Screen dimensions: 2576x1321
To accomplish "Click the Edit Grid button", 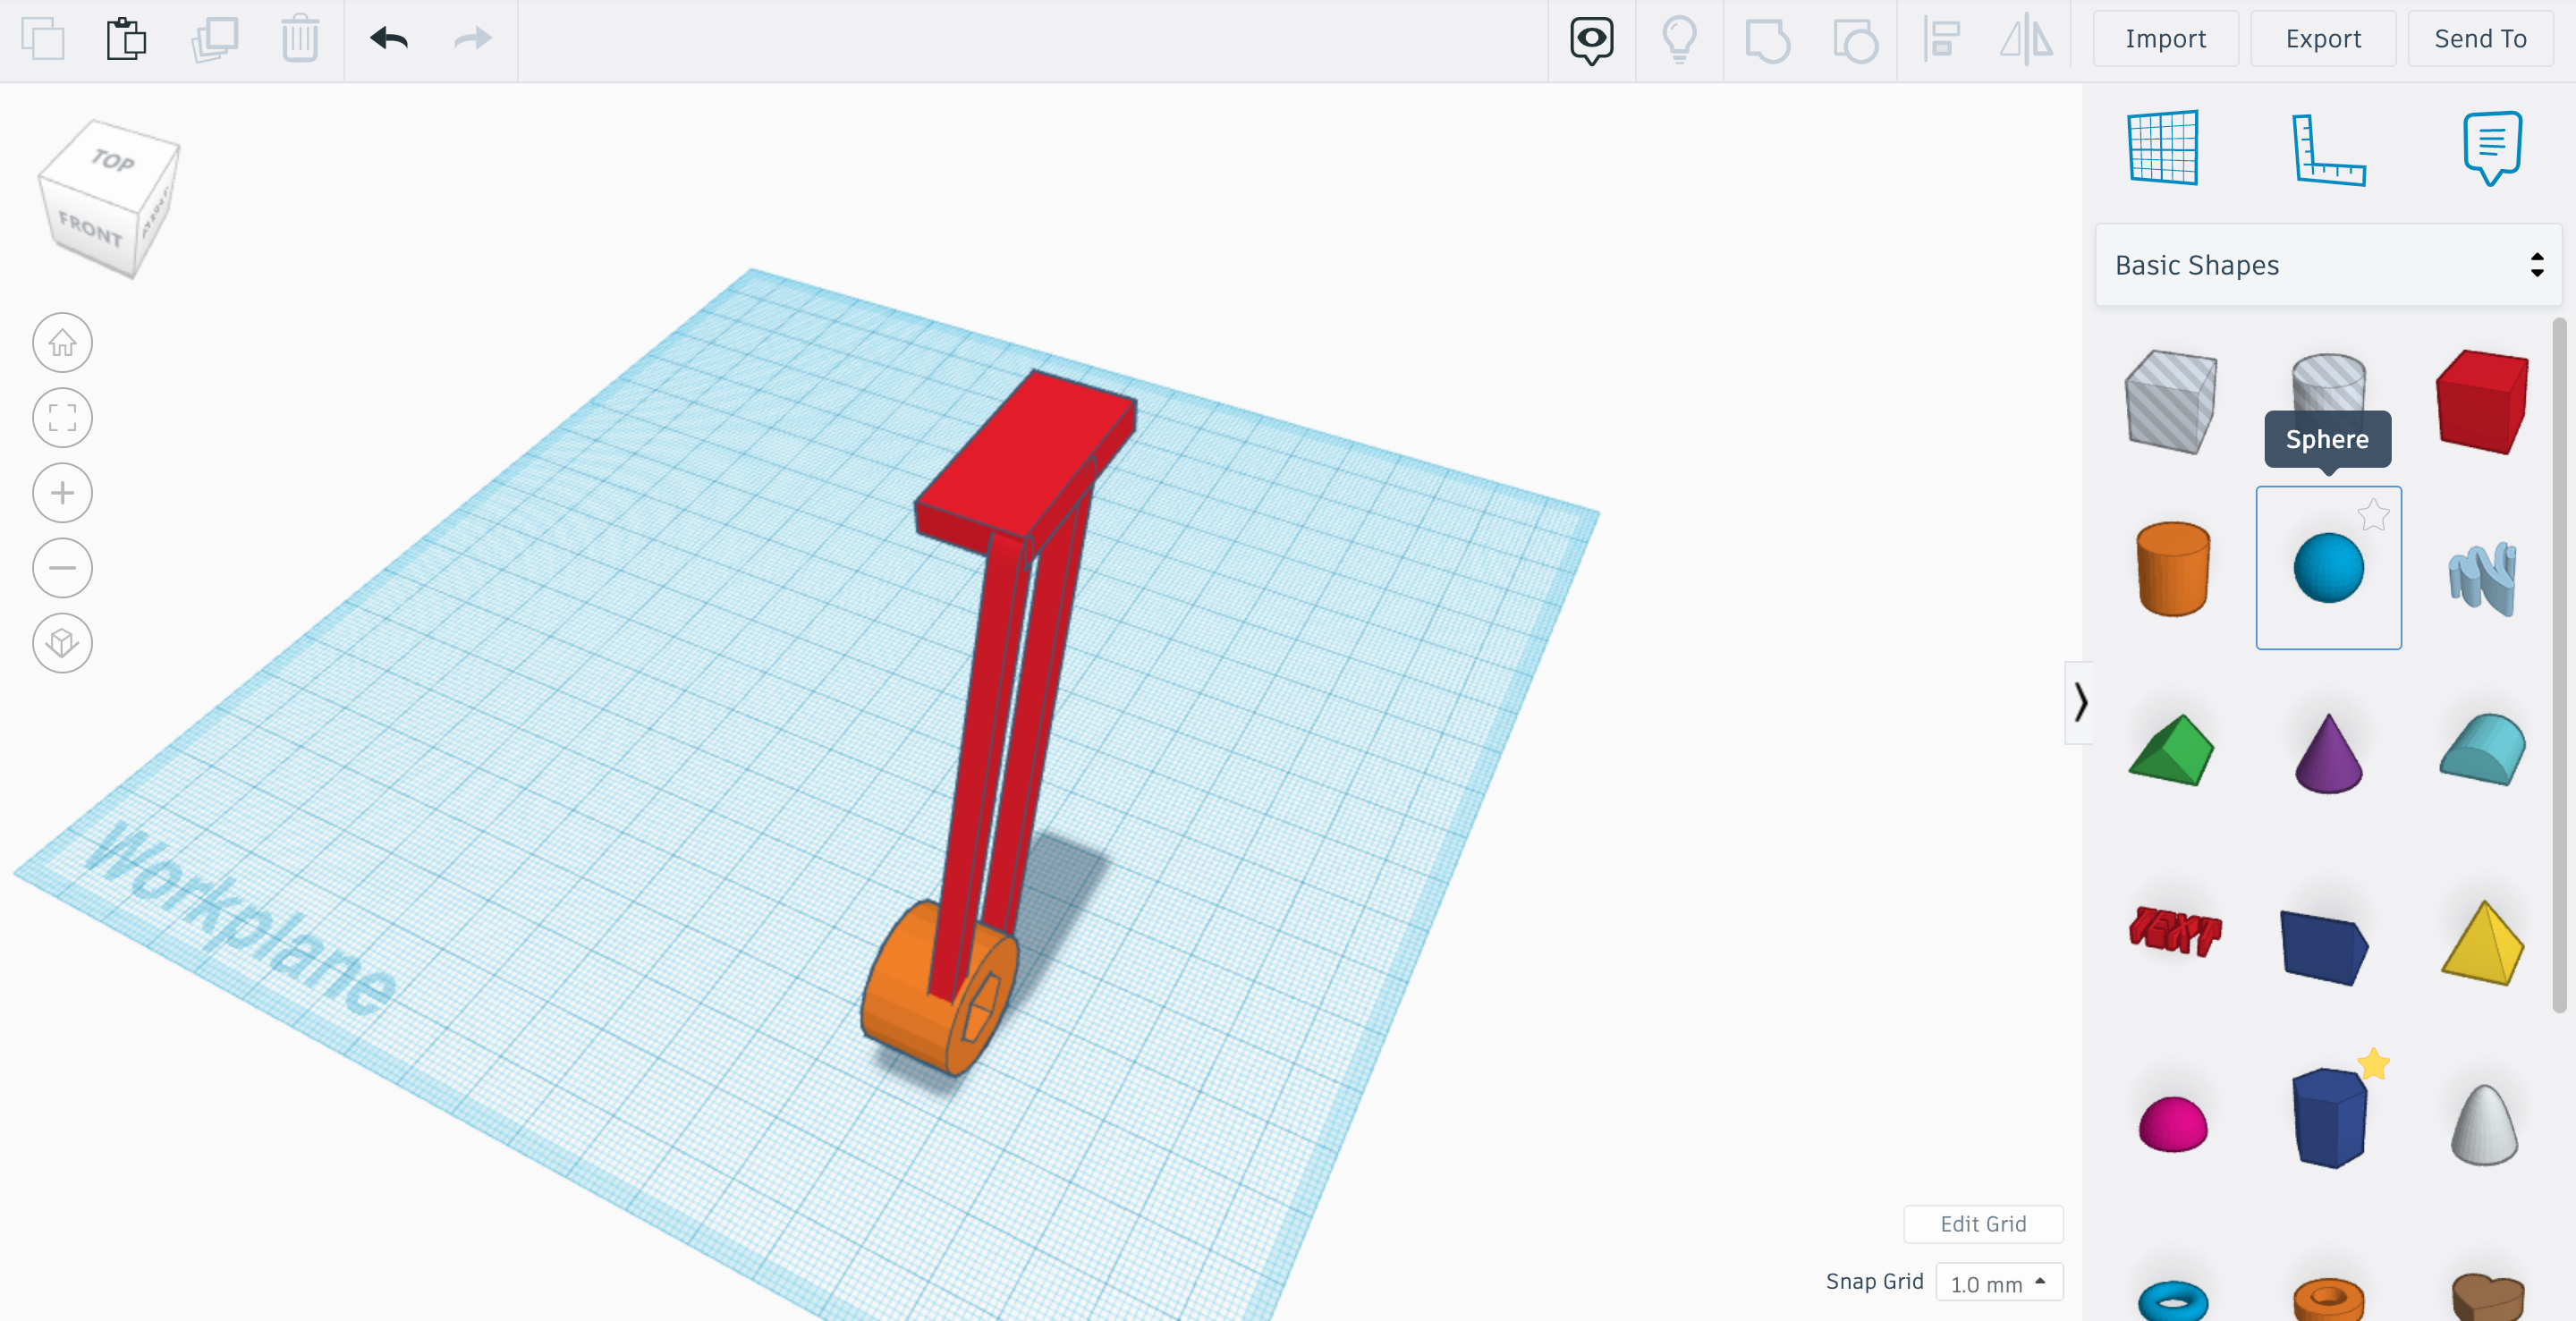I will 1982,1224.
